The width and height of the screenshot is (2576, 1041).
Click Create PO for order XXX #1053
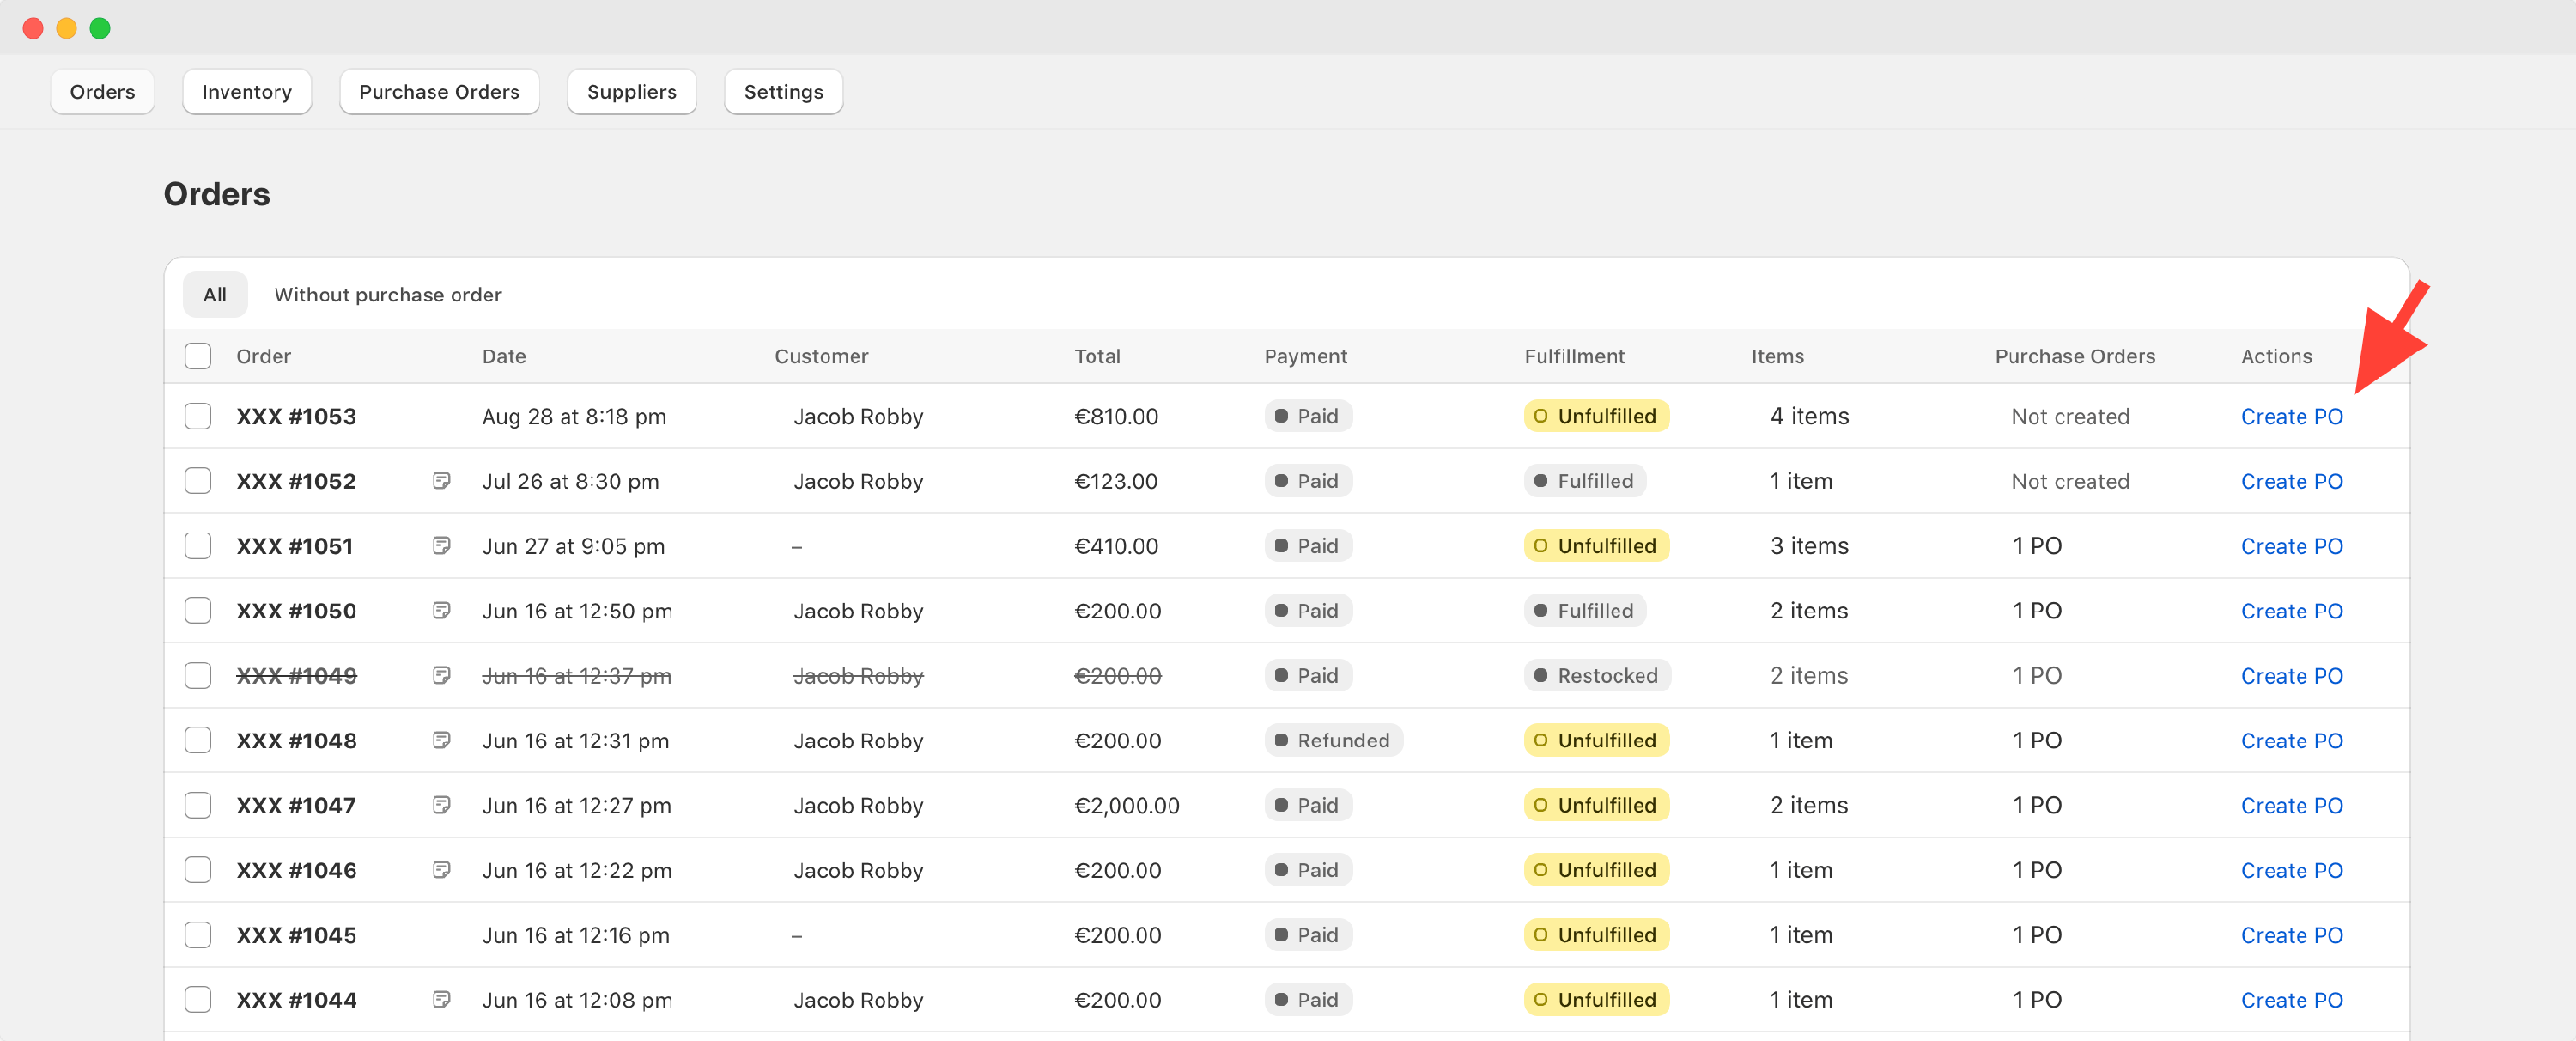[2292, 416]
